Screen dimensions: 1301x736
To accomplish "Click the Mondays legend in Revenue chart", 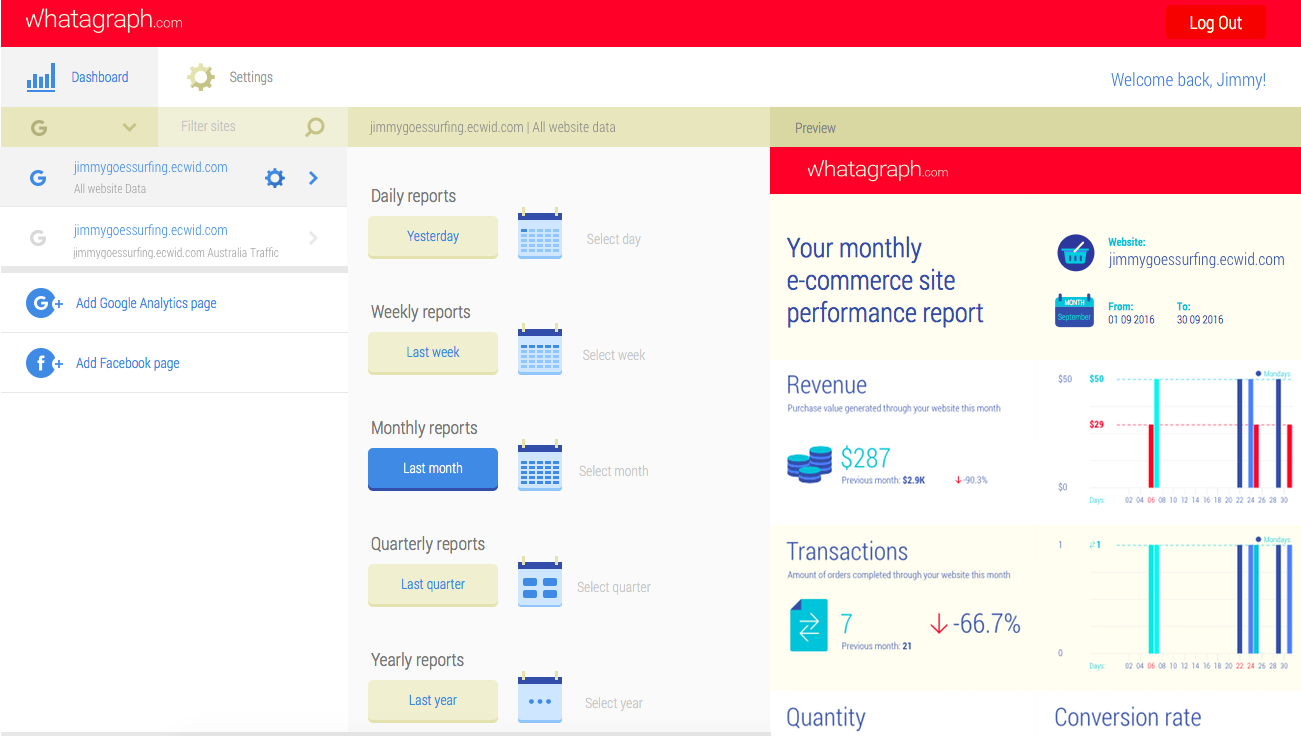I will pyautogui.click(x=1272, y=374).
